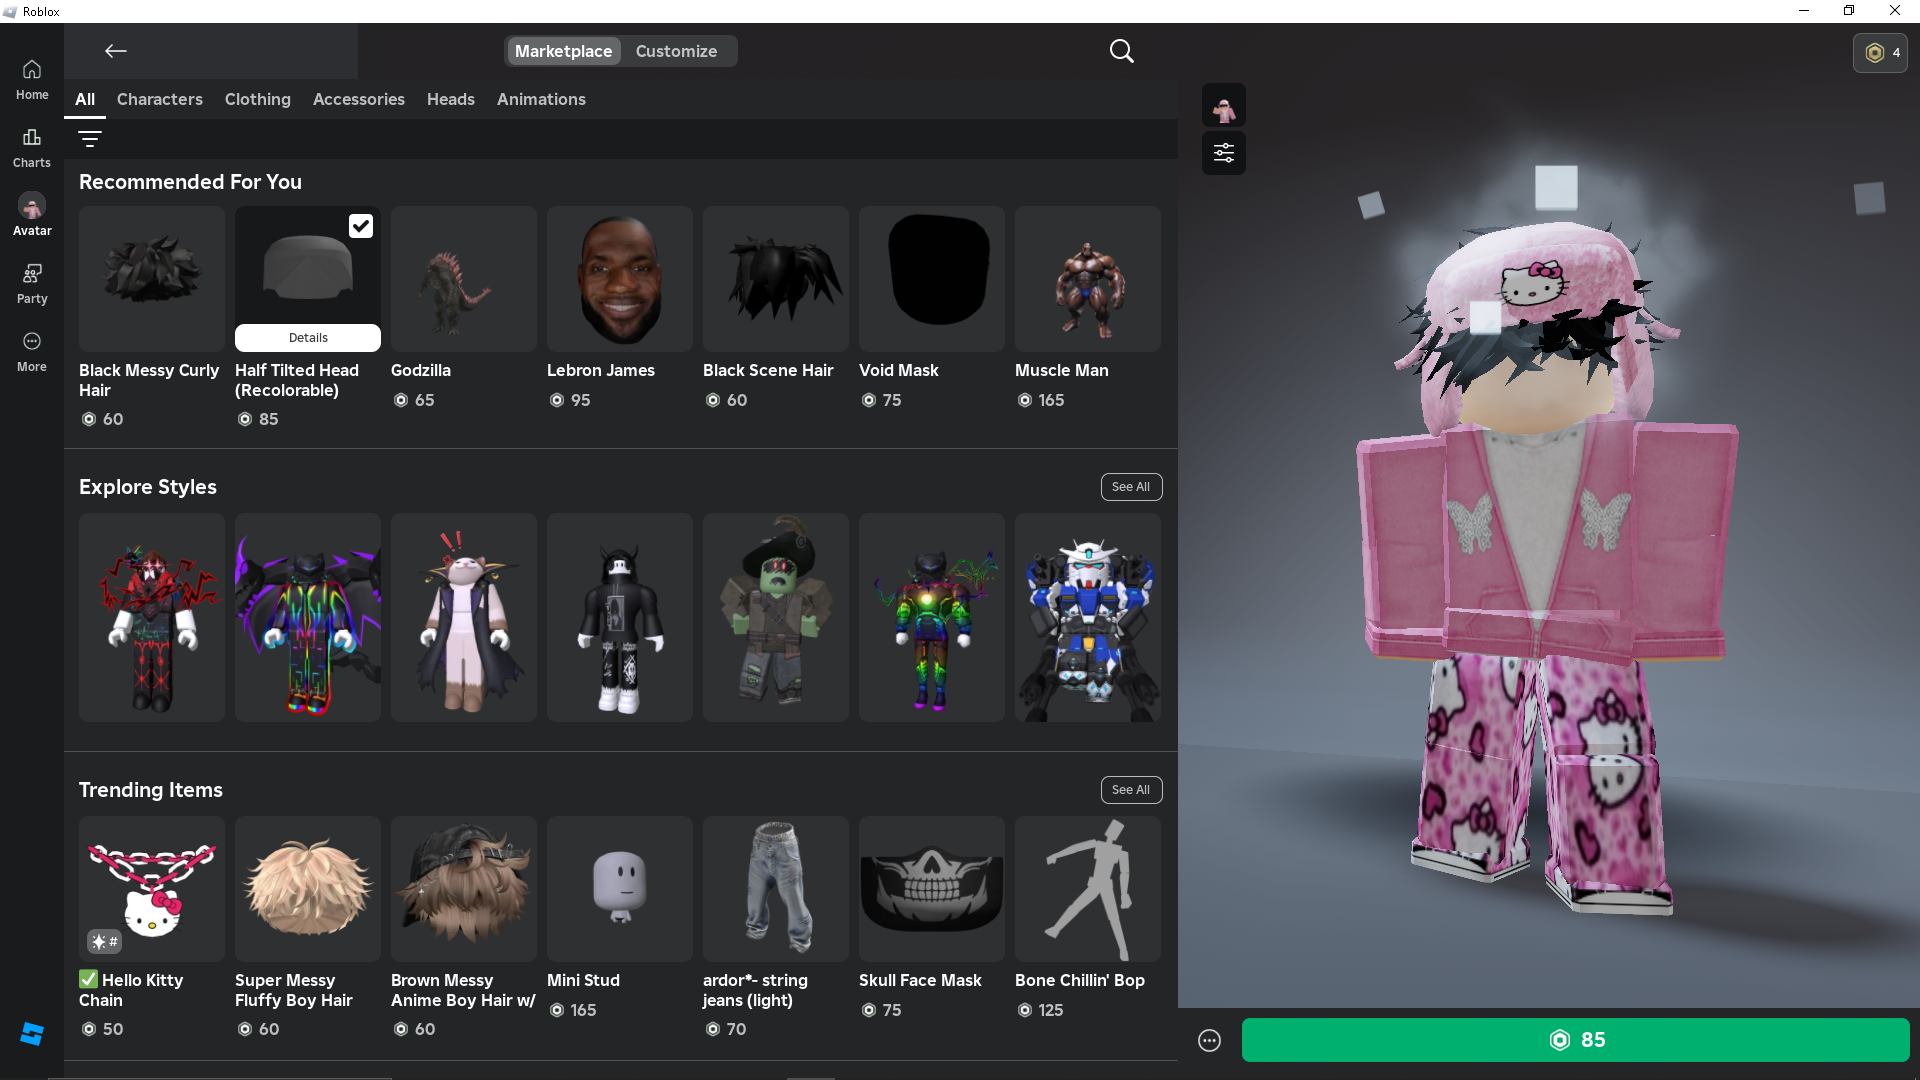Open the black hoodie horned outfit style
The height and width of the screenshot is (1080, 1920).
[x=620, y=618]
